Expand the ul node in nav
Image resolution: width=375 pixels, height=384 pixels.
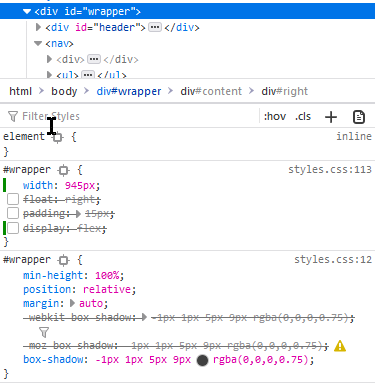(49, 75)
